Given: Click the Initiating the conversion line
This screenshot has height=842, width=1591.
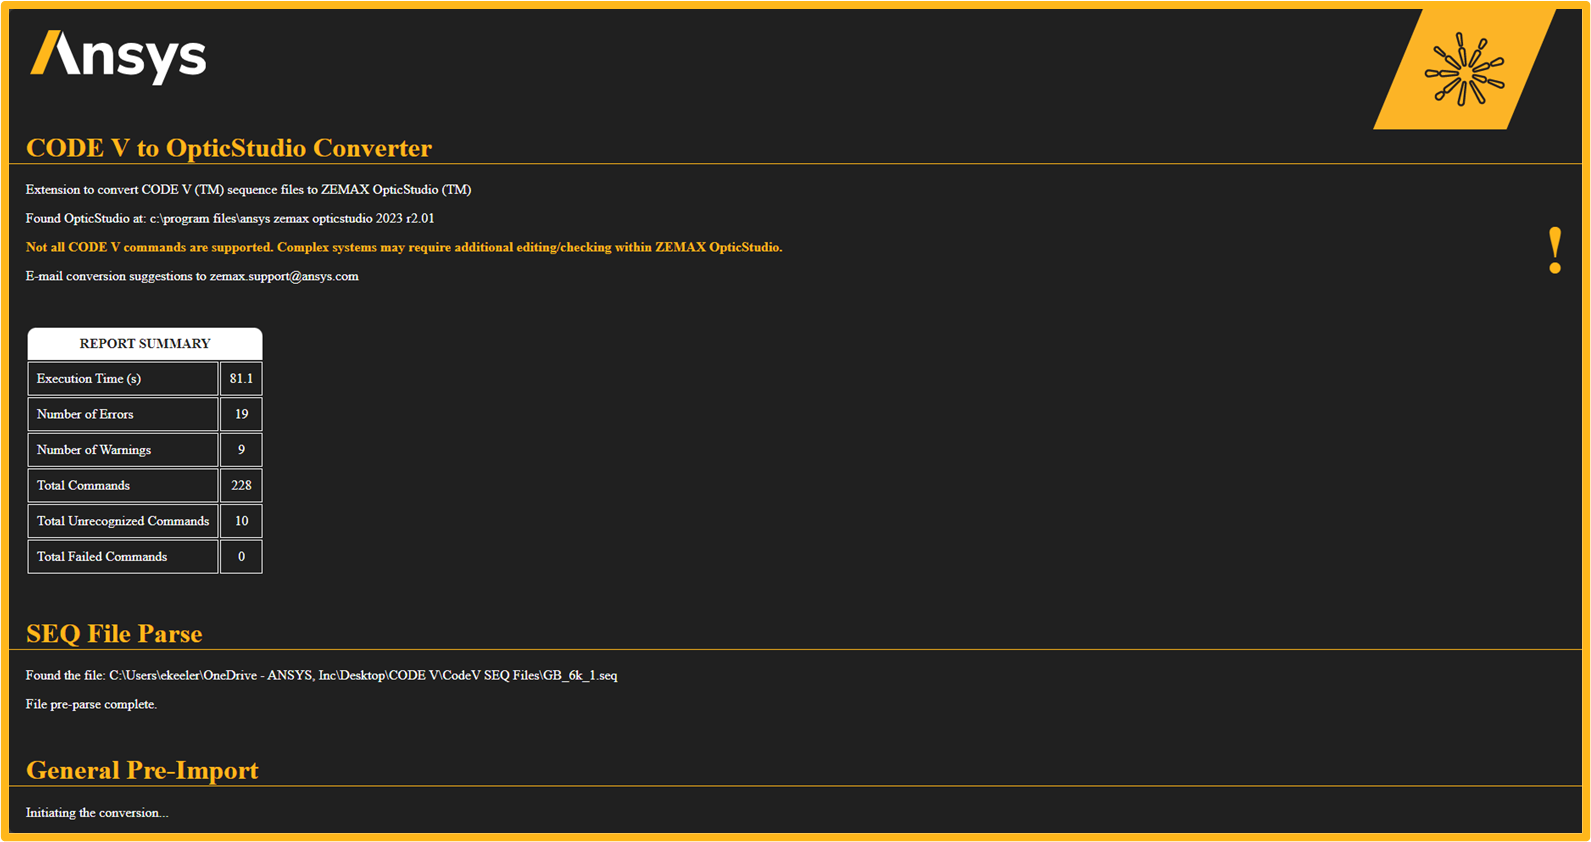Looking at the screenshot, I should coord(97,813).
